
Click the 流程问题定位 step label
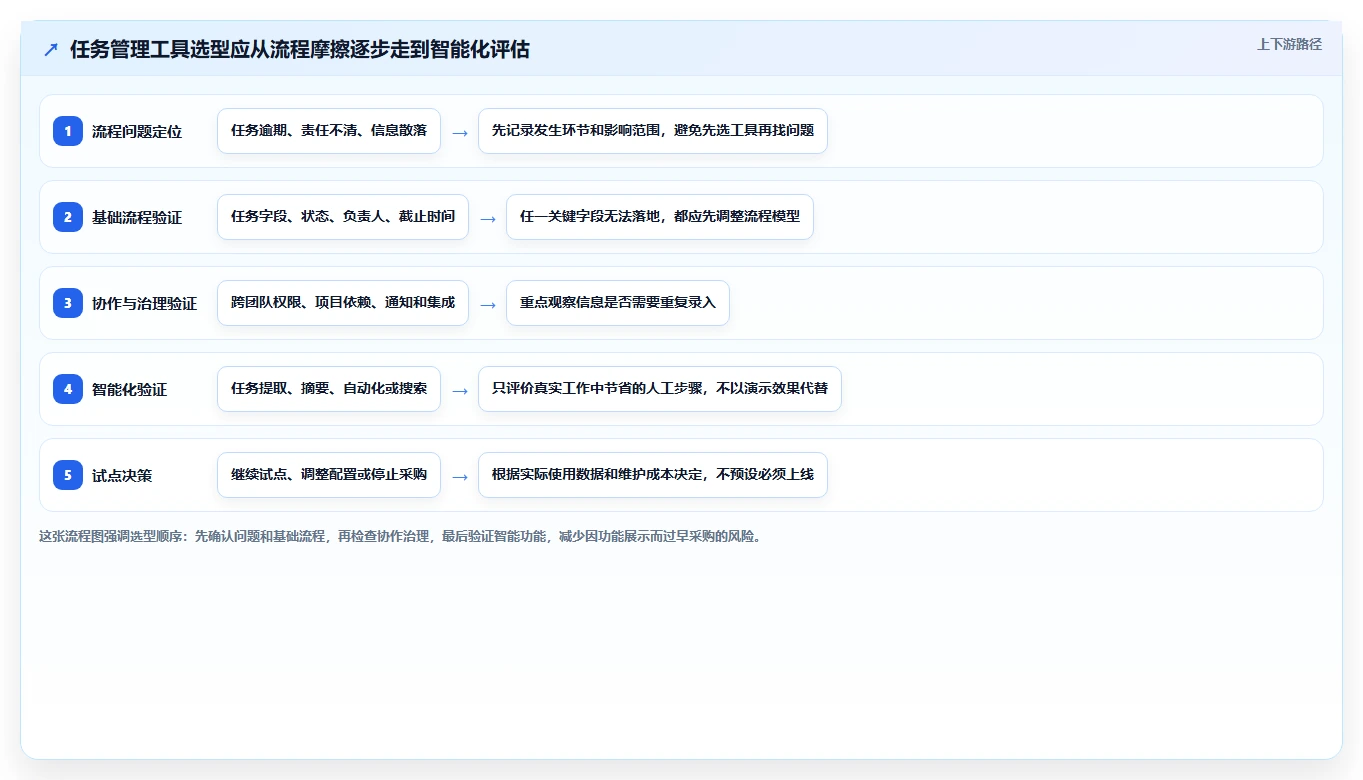click(x=137, y=131)
